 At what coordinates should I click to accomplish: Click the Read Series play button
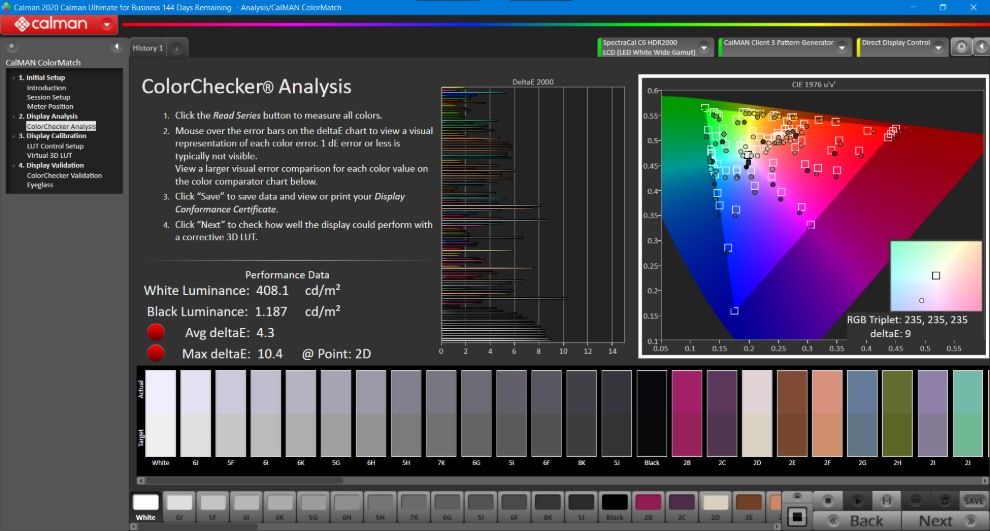click(x=857, y=501)
